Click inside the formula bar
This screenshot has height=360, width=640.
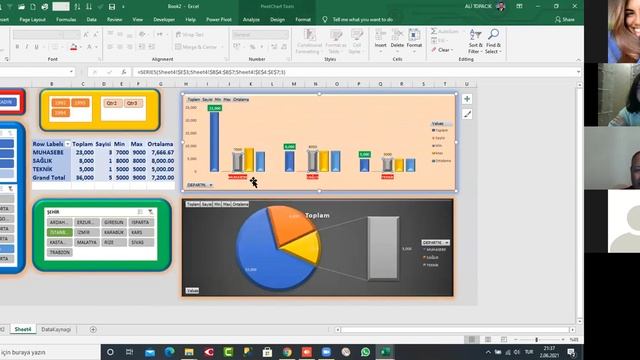coord(353,72)
